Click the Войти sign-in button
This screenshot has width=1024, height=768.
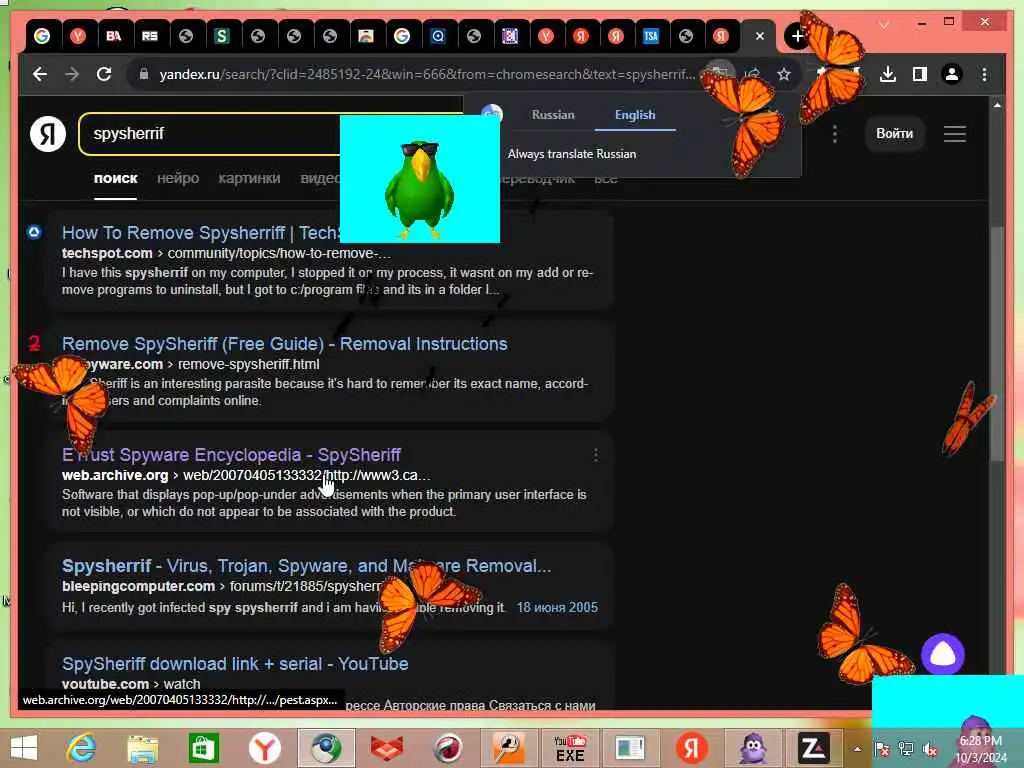pyautogui.click(x=894, y=134)
